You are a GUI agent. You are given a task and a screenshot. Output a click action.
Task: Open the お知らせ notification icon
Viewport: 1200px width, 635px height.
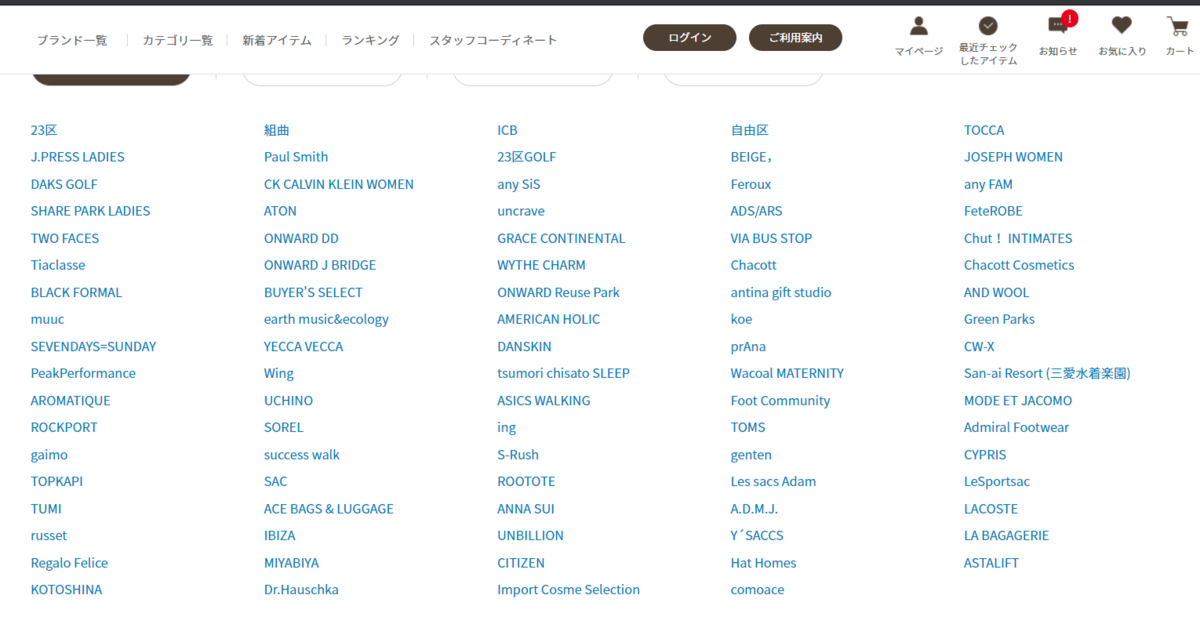coord(1058,25)
